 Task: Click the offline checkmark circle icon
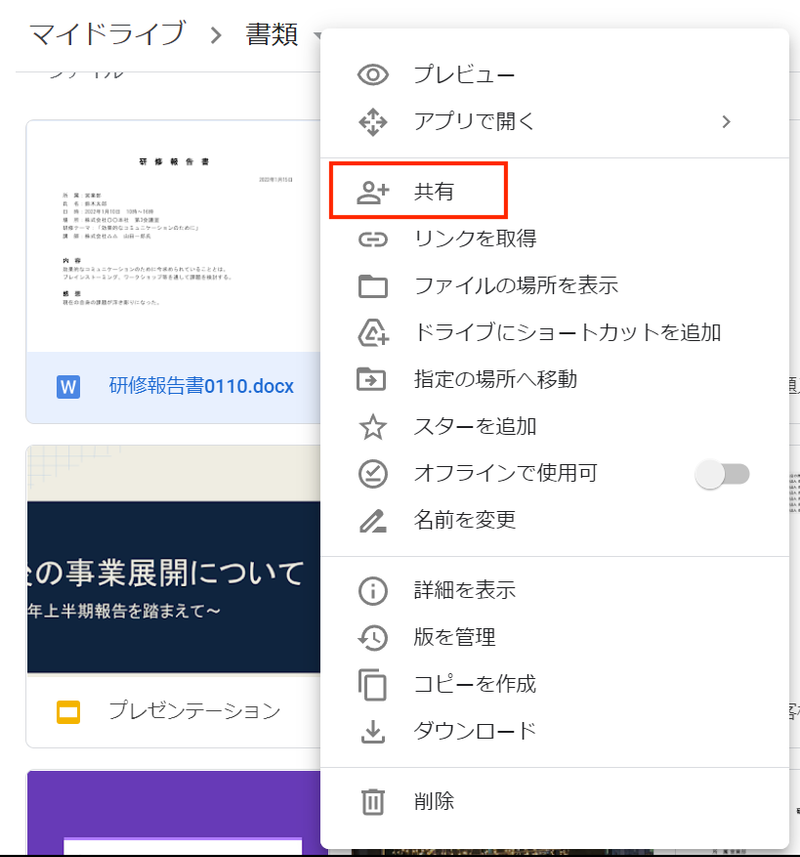coord(373,474)
